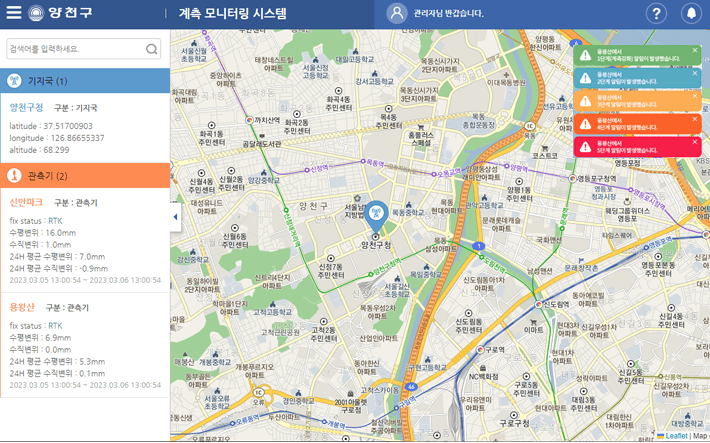Click the base station antenna icon

[15, 81]
